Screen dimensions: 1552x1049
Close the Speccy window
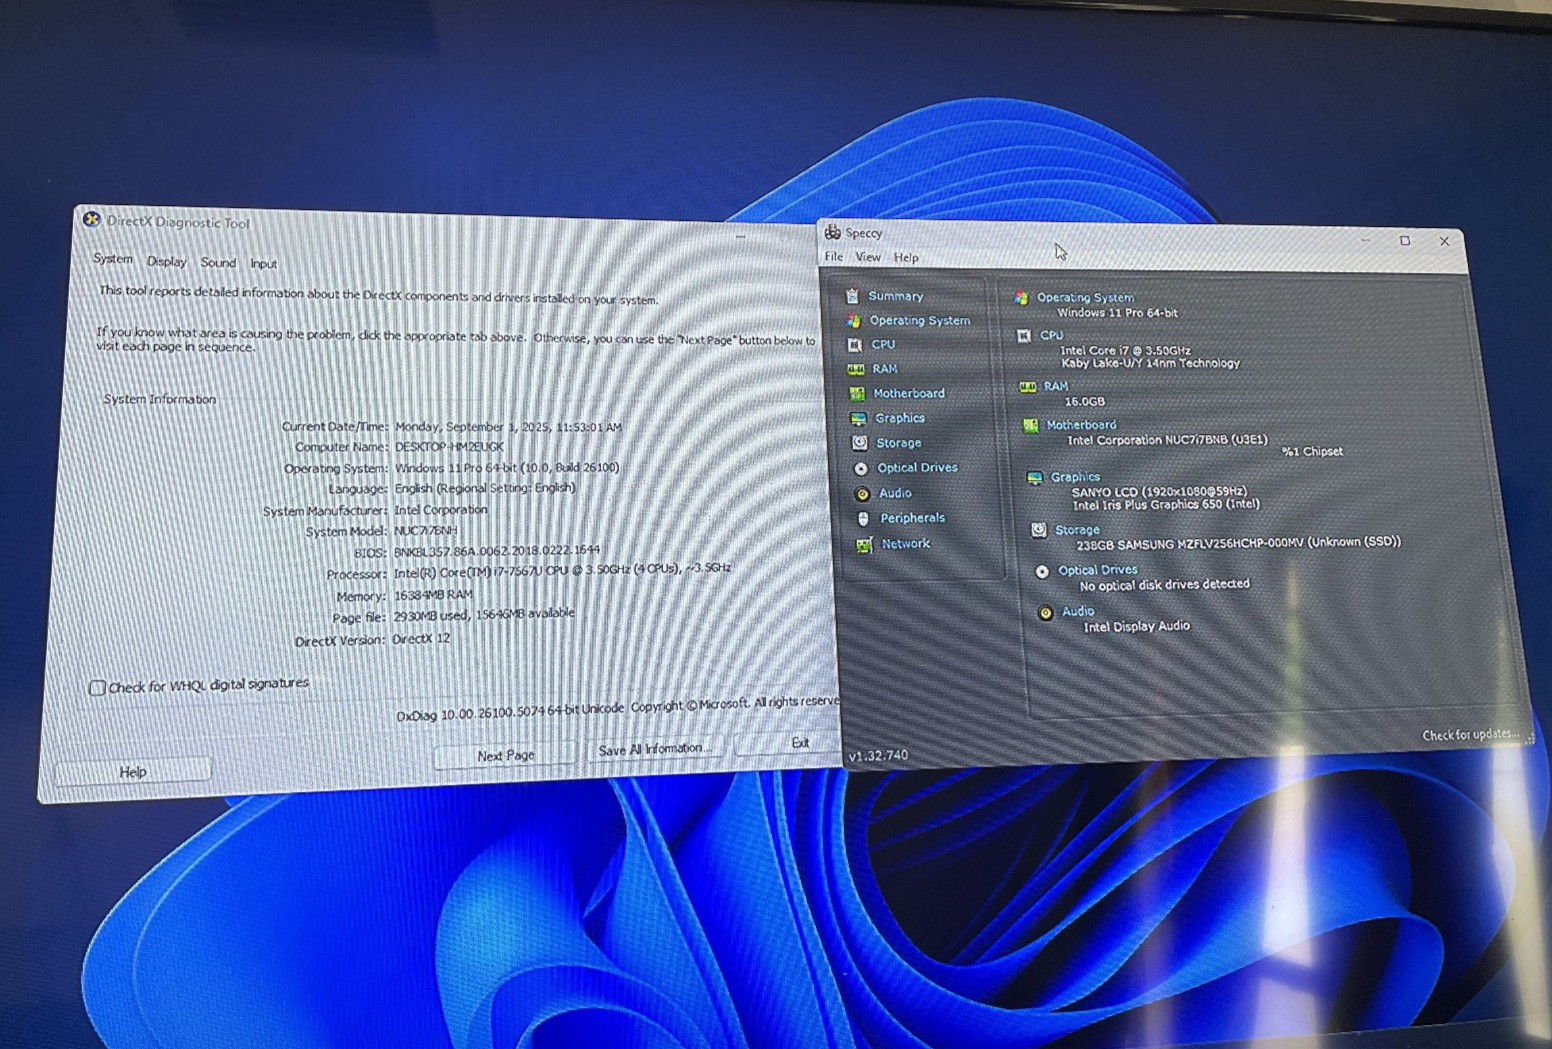pyautogui.click(x=1444, y=241)
